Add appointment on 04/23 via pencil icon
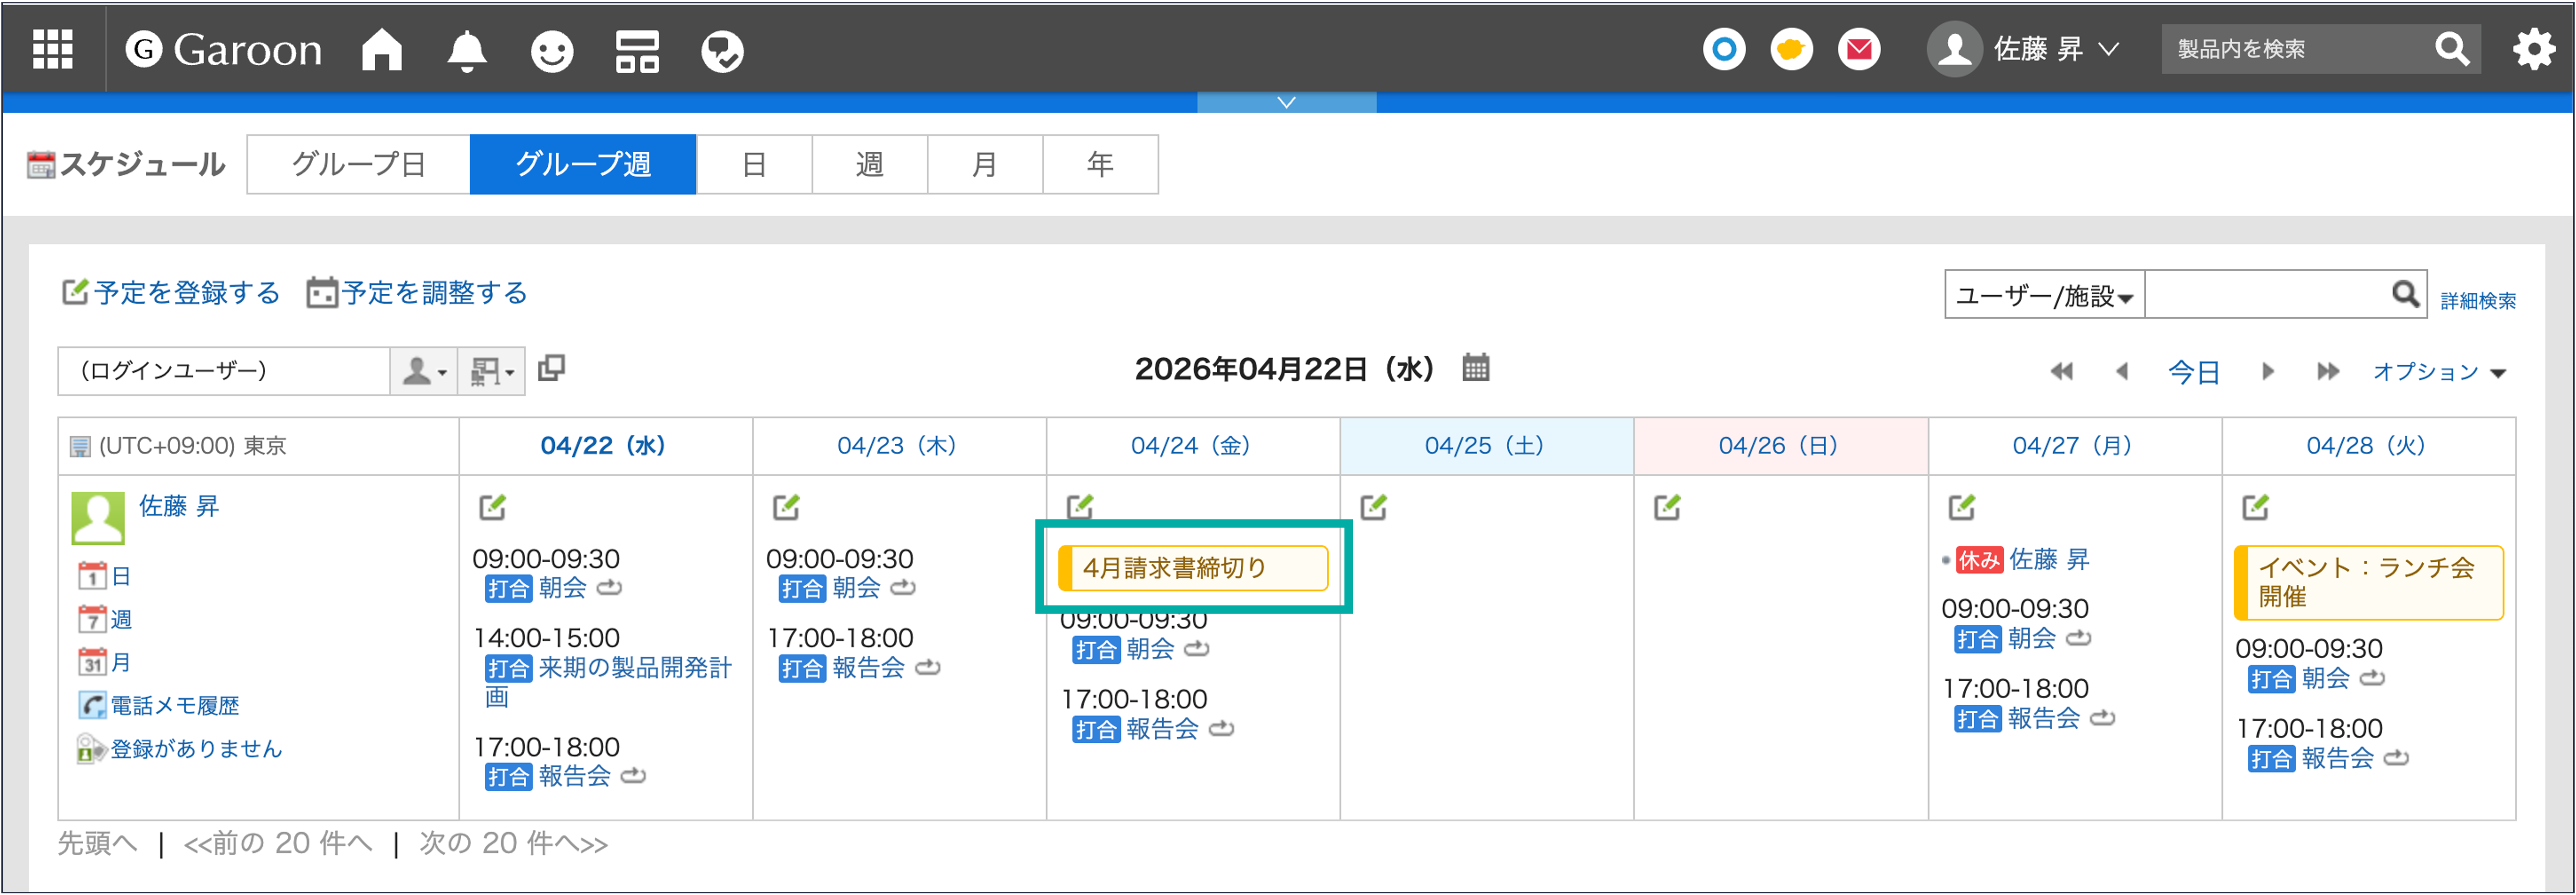2576x895 pixels. [786, 507]
